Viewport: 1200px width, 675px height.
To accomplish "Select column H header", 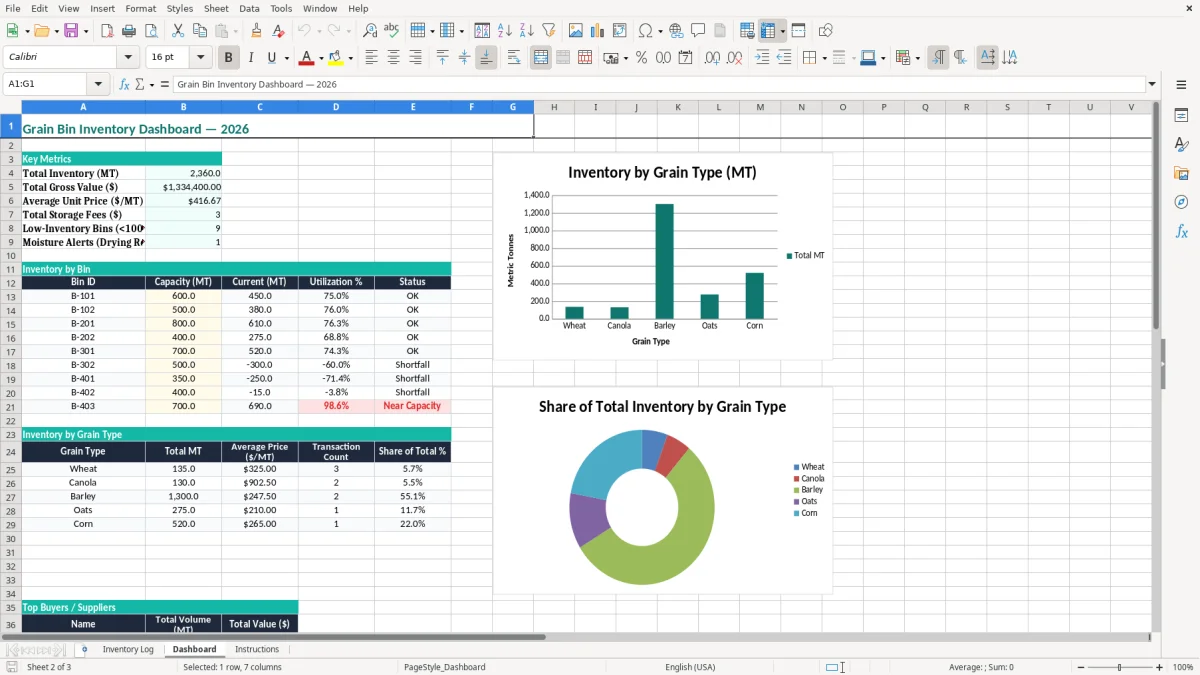I will coord(553,107).
